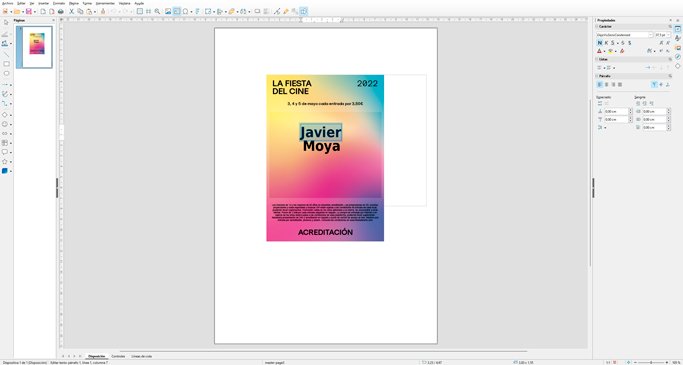
Task: Click the Clone formatting brush icon
Action: point(103,11)
